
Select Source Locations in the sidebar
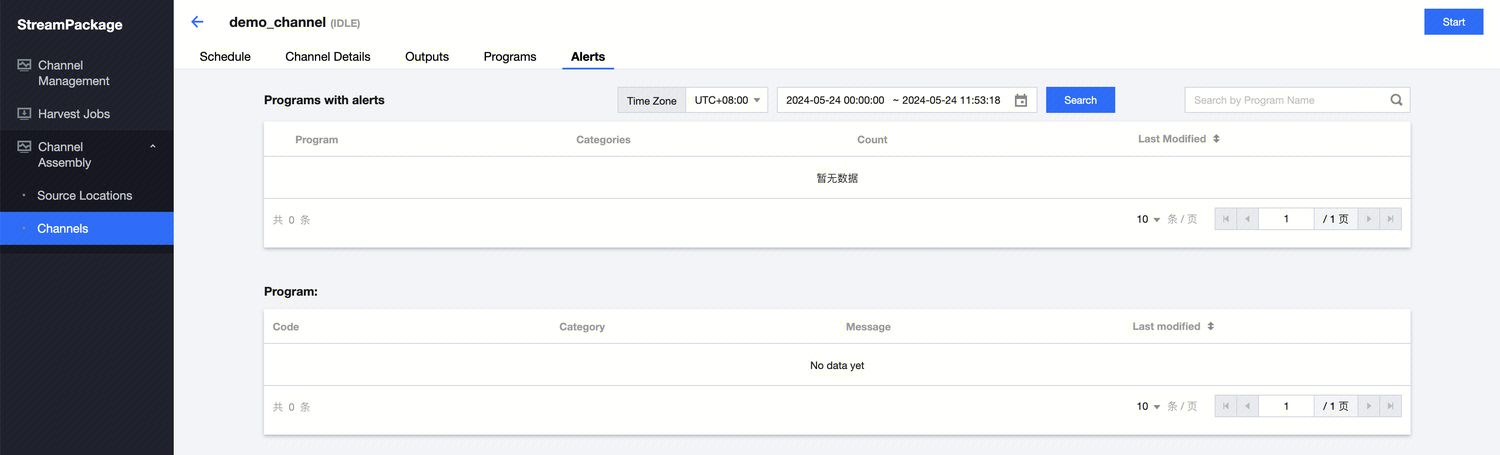tap(85, 196)
